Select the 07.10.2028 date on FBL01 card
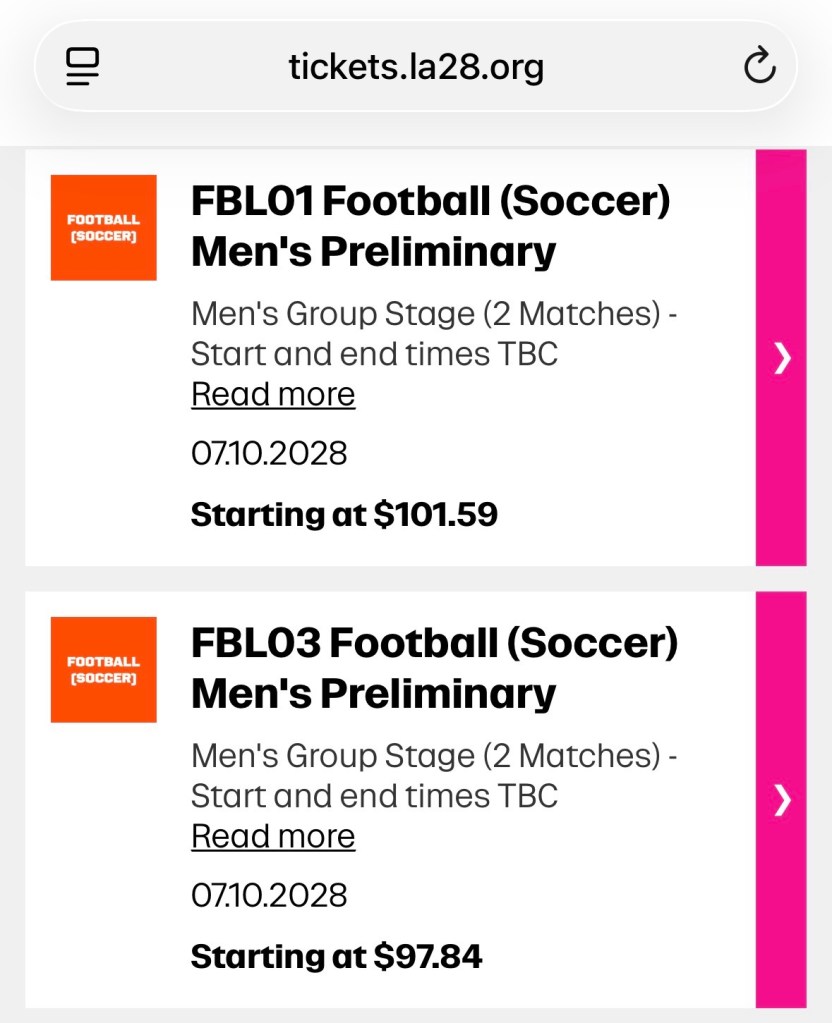Image resolution: width=832 pixels, height=1023 pixels. click(269, 453)
